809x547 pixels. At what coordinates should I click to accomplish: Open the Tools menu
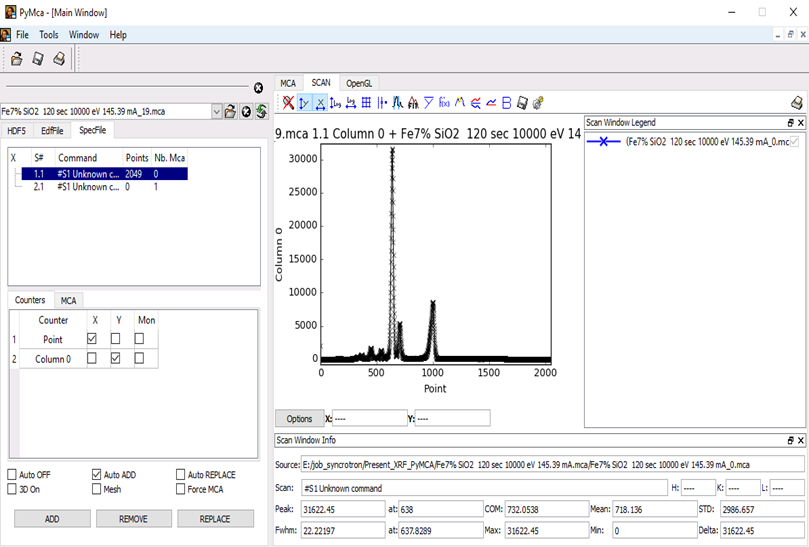point(48,35)
